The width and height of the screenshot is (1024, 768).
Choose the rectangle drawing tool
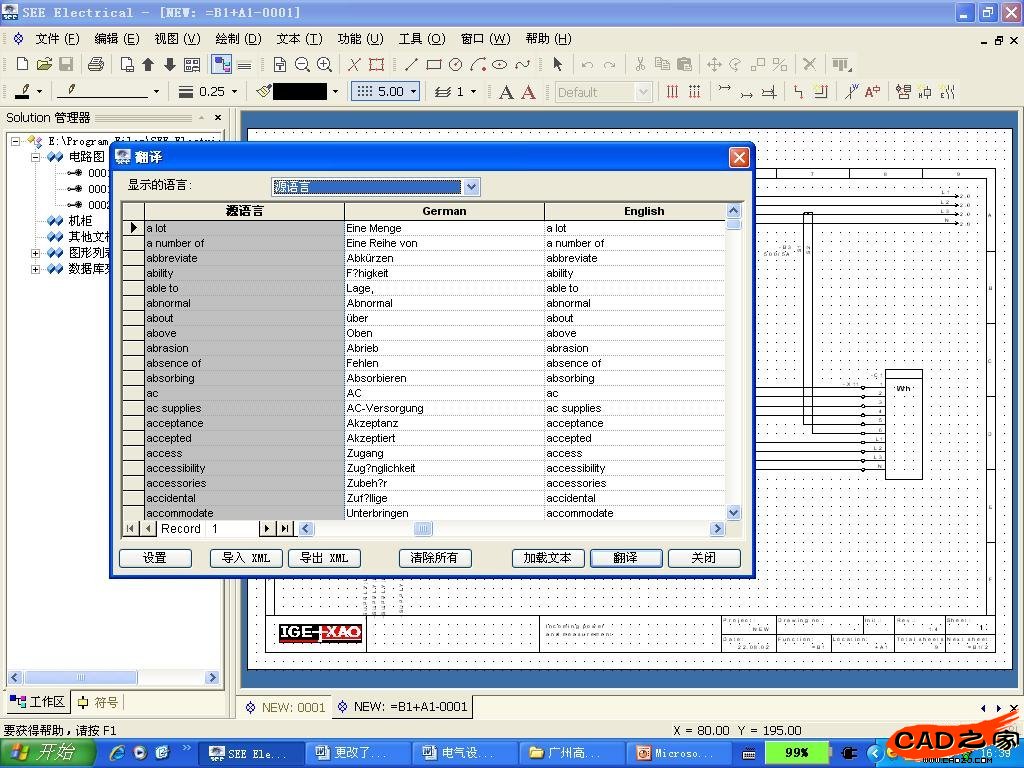pyautogui.click(x=433, y=65)
